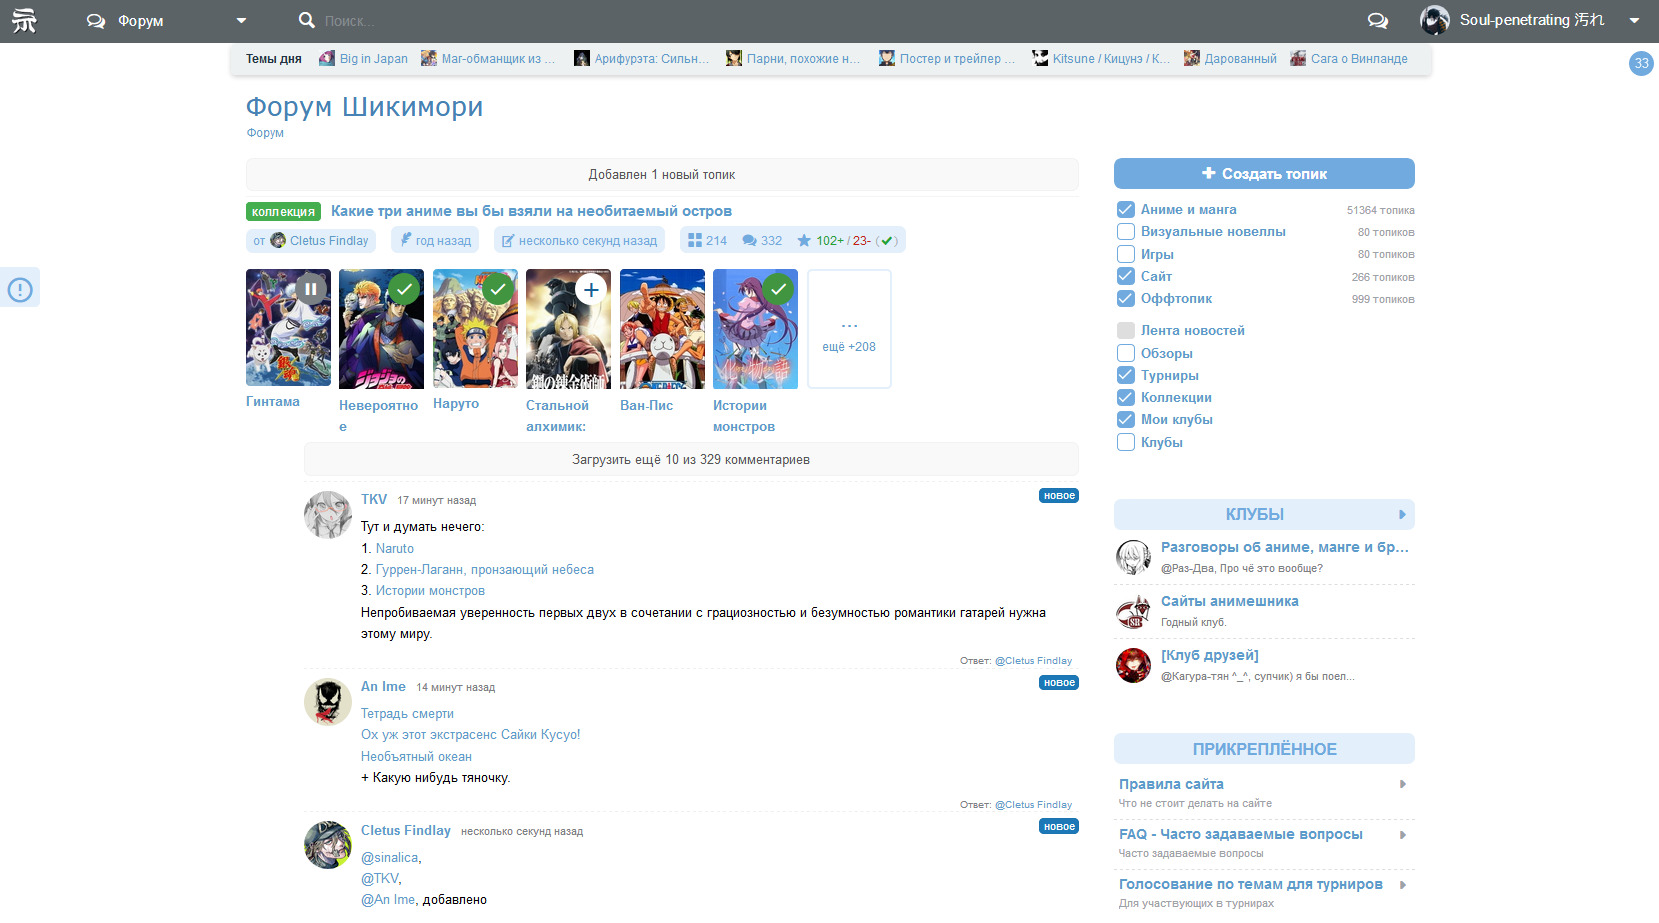Open the Гуррен-Лаганн, пронзающий небеса link
1659x923 pixels.
point(484,569)
